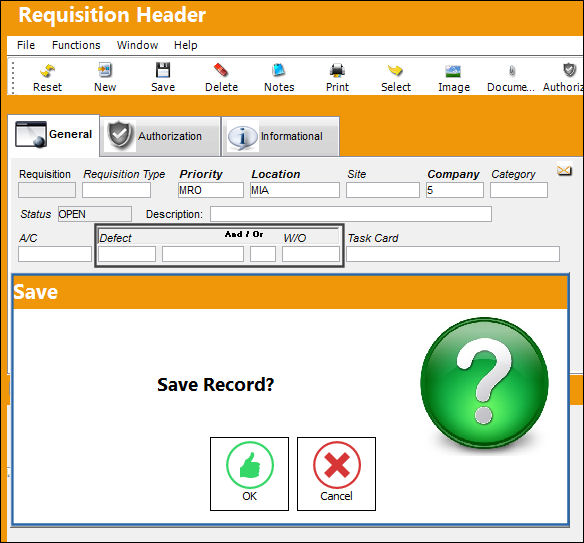The image size is (584, 543).
Task: Click the Task Card input field
Action: tap(453, 254)
